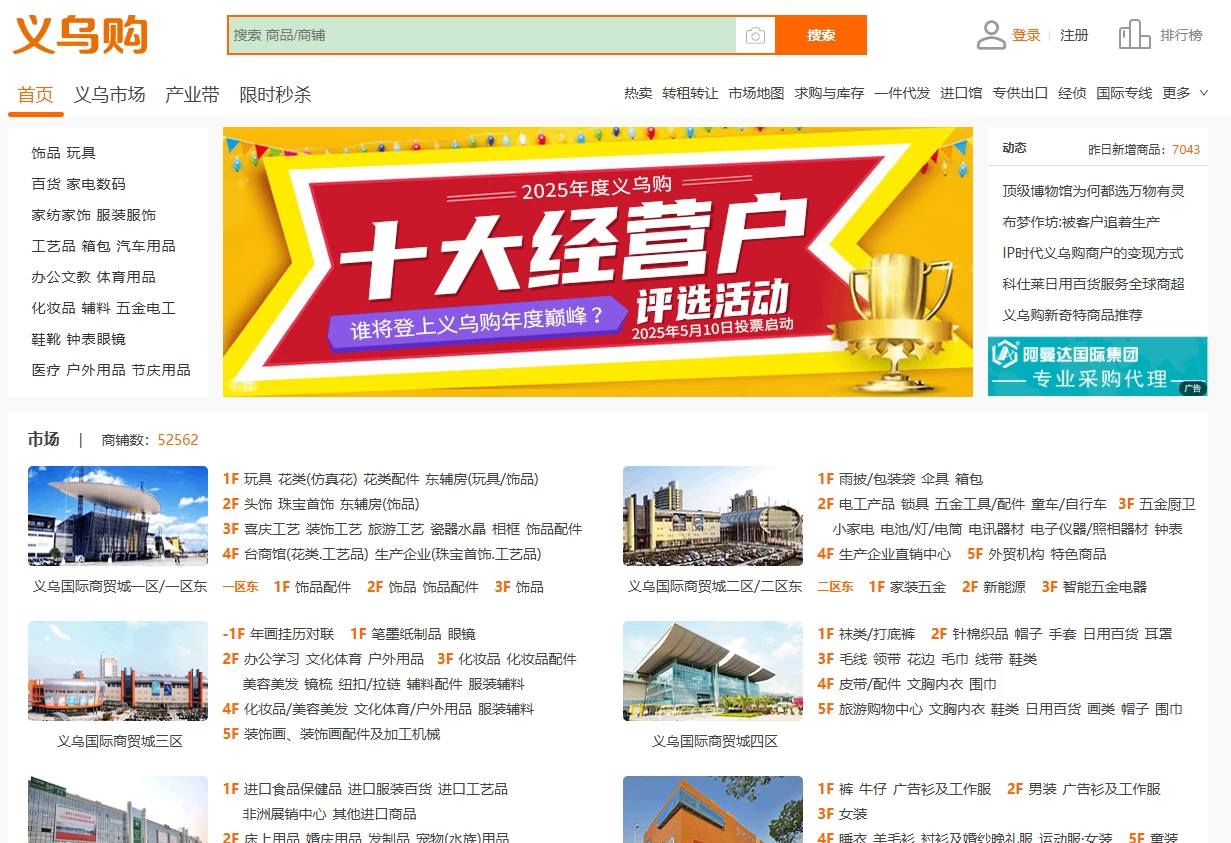Expand the 更多 dropdown menu
Screen dimensions: 1231x843
pos(1185,93)
